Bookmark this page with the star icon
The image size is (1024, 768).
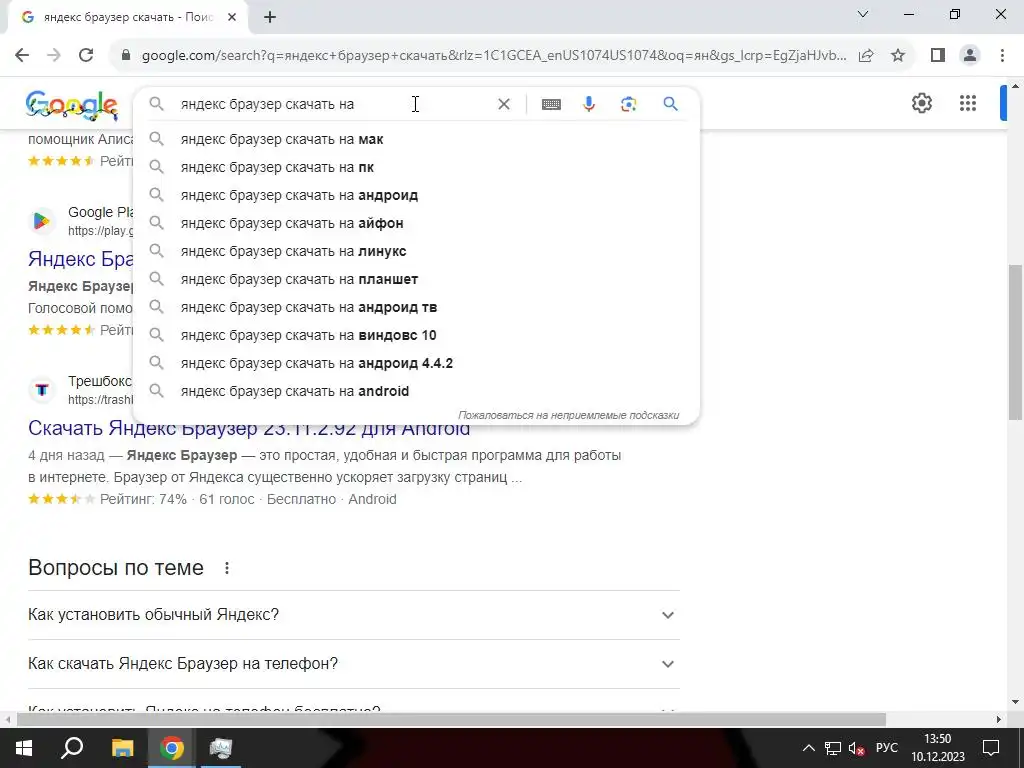898,56
